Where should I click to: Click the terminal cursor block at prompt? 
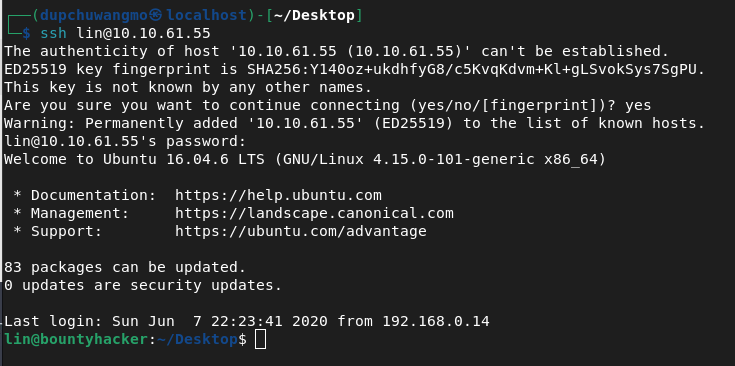[260, 339]
